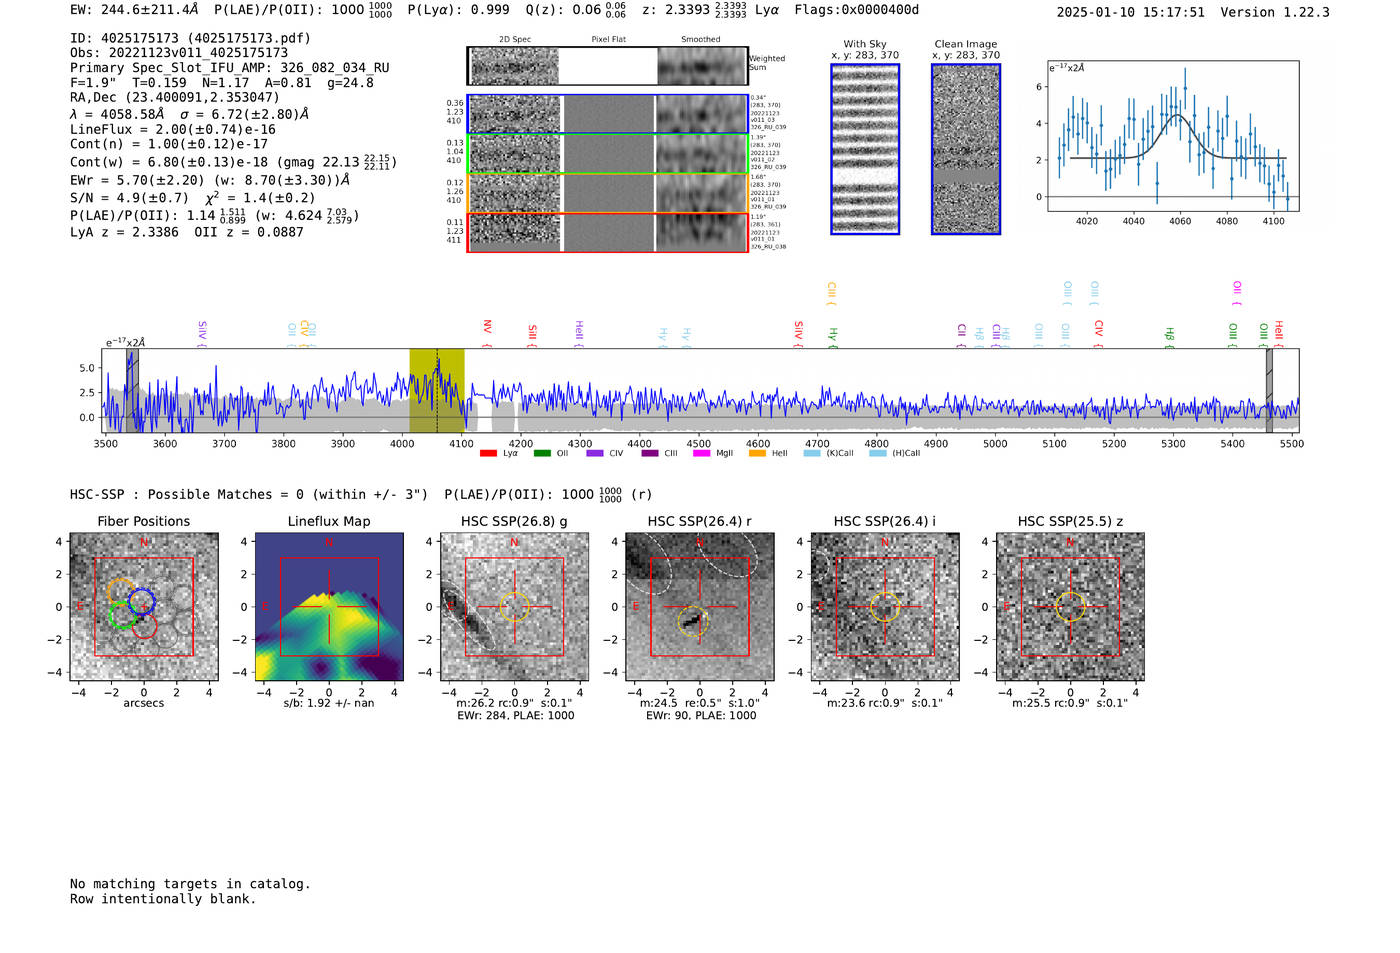Select the red-outlined 2D fiber spectrum row
The width and height of the screenshot is (1400, 953).
607,232
